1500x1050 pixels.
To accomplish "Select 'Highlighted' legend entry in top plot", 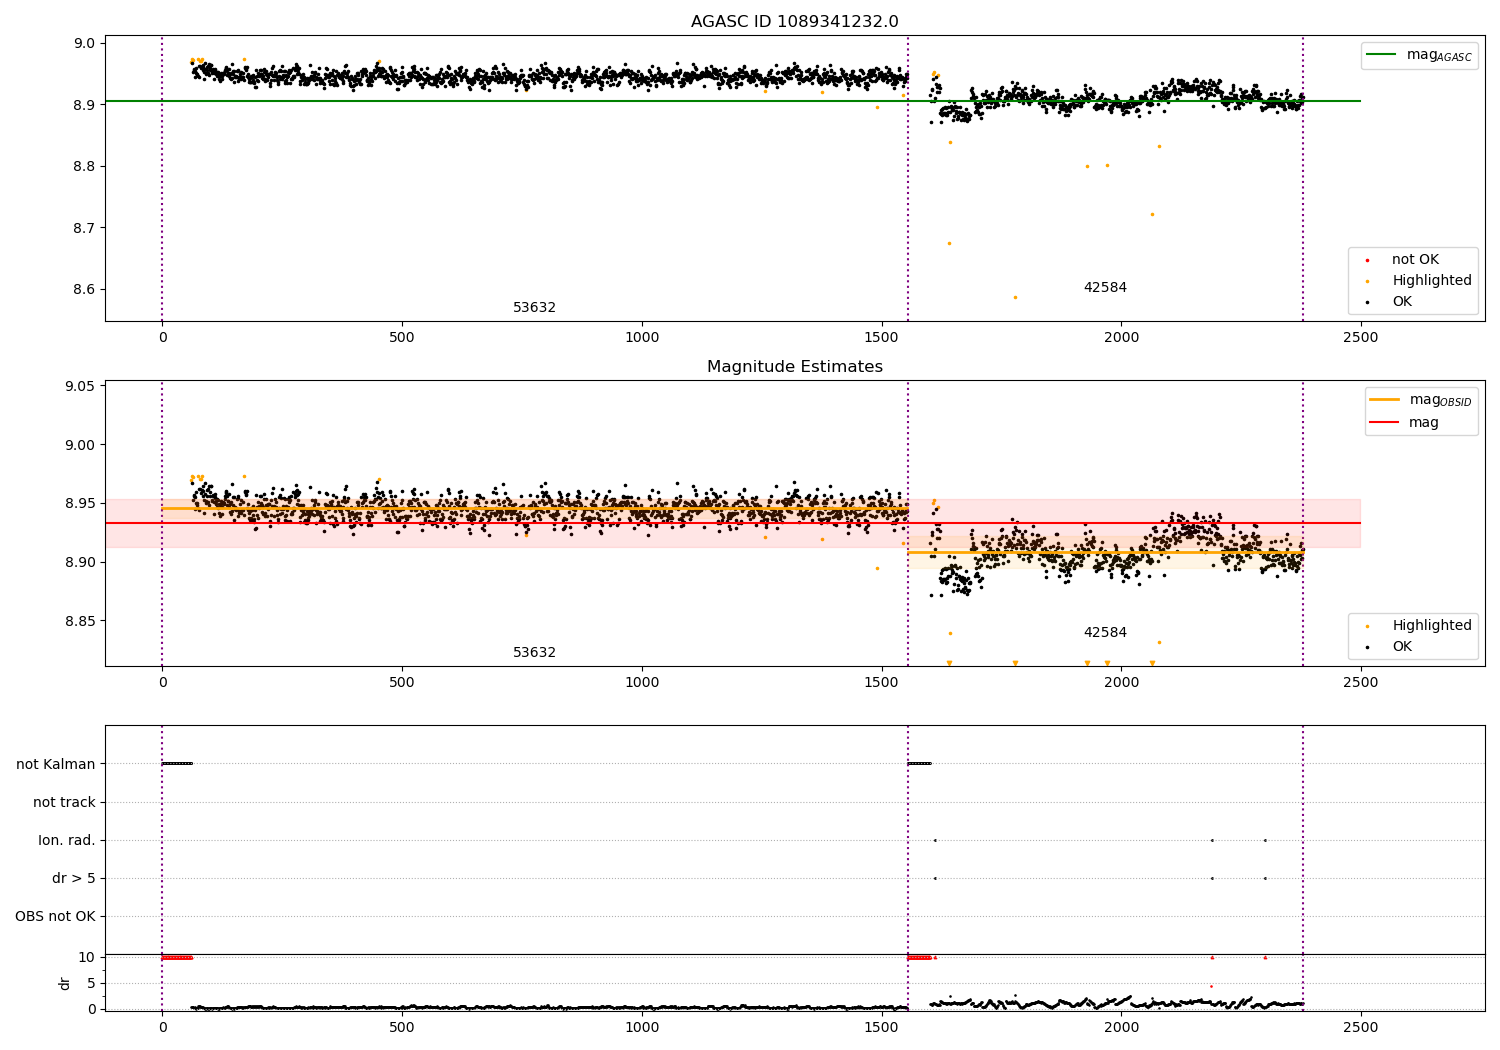I will [1420, 281].
